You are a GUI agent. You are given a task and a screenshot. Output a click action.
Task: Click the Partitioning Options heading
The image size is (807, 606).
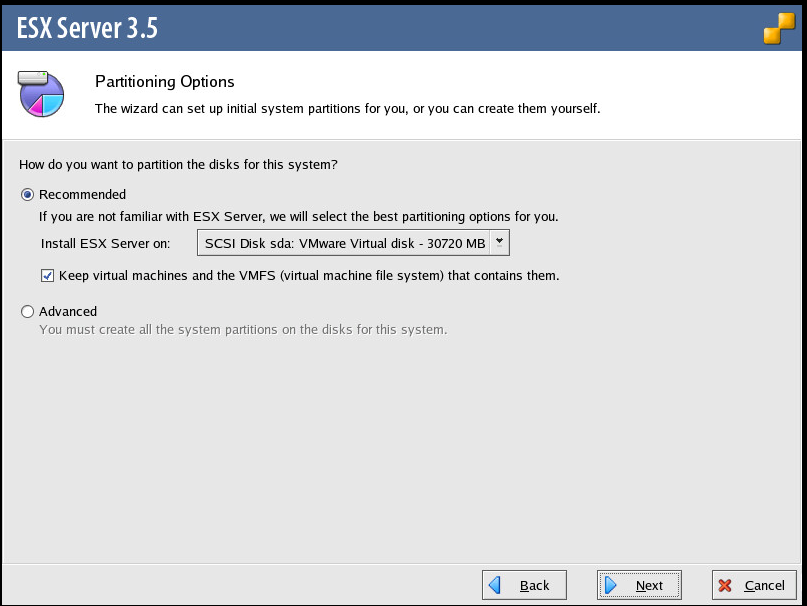(x=164, y=82)
